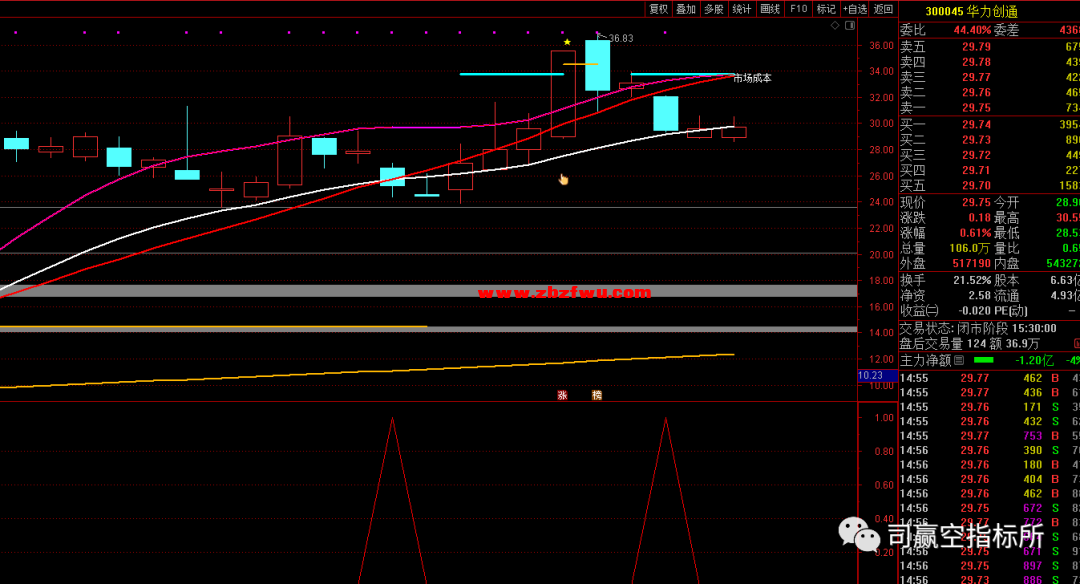Click the 卖四 price 29.78

tap(976, 62)
